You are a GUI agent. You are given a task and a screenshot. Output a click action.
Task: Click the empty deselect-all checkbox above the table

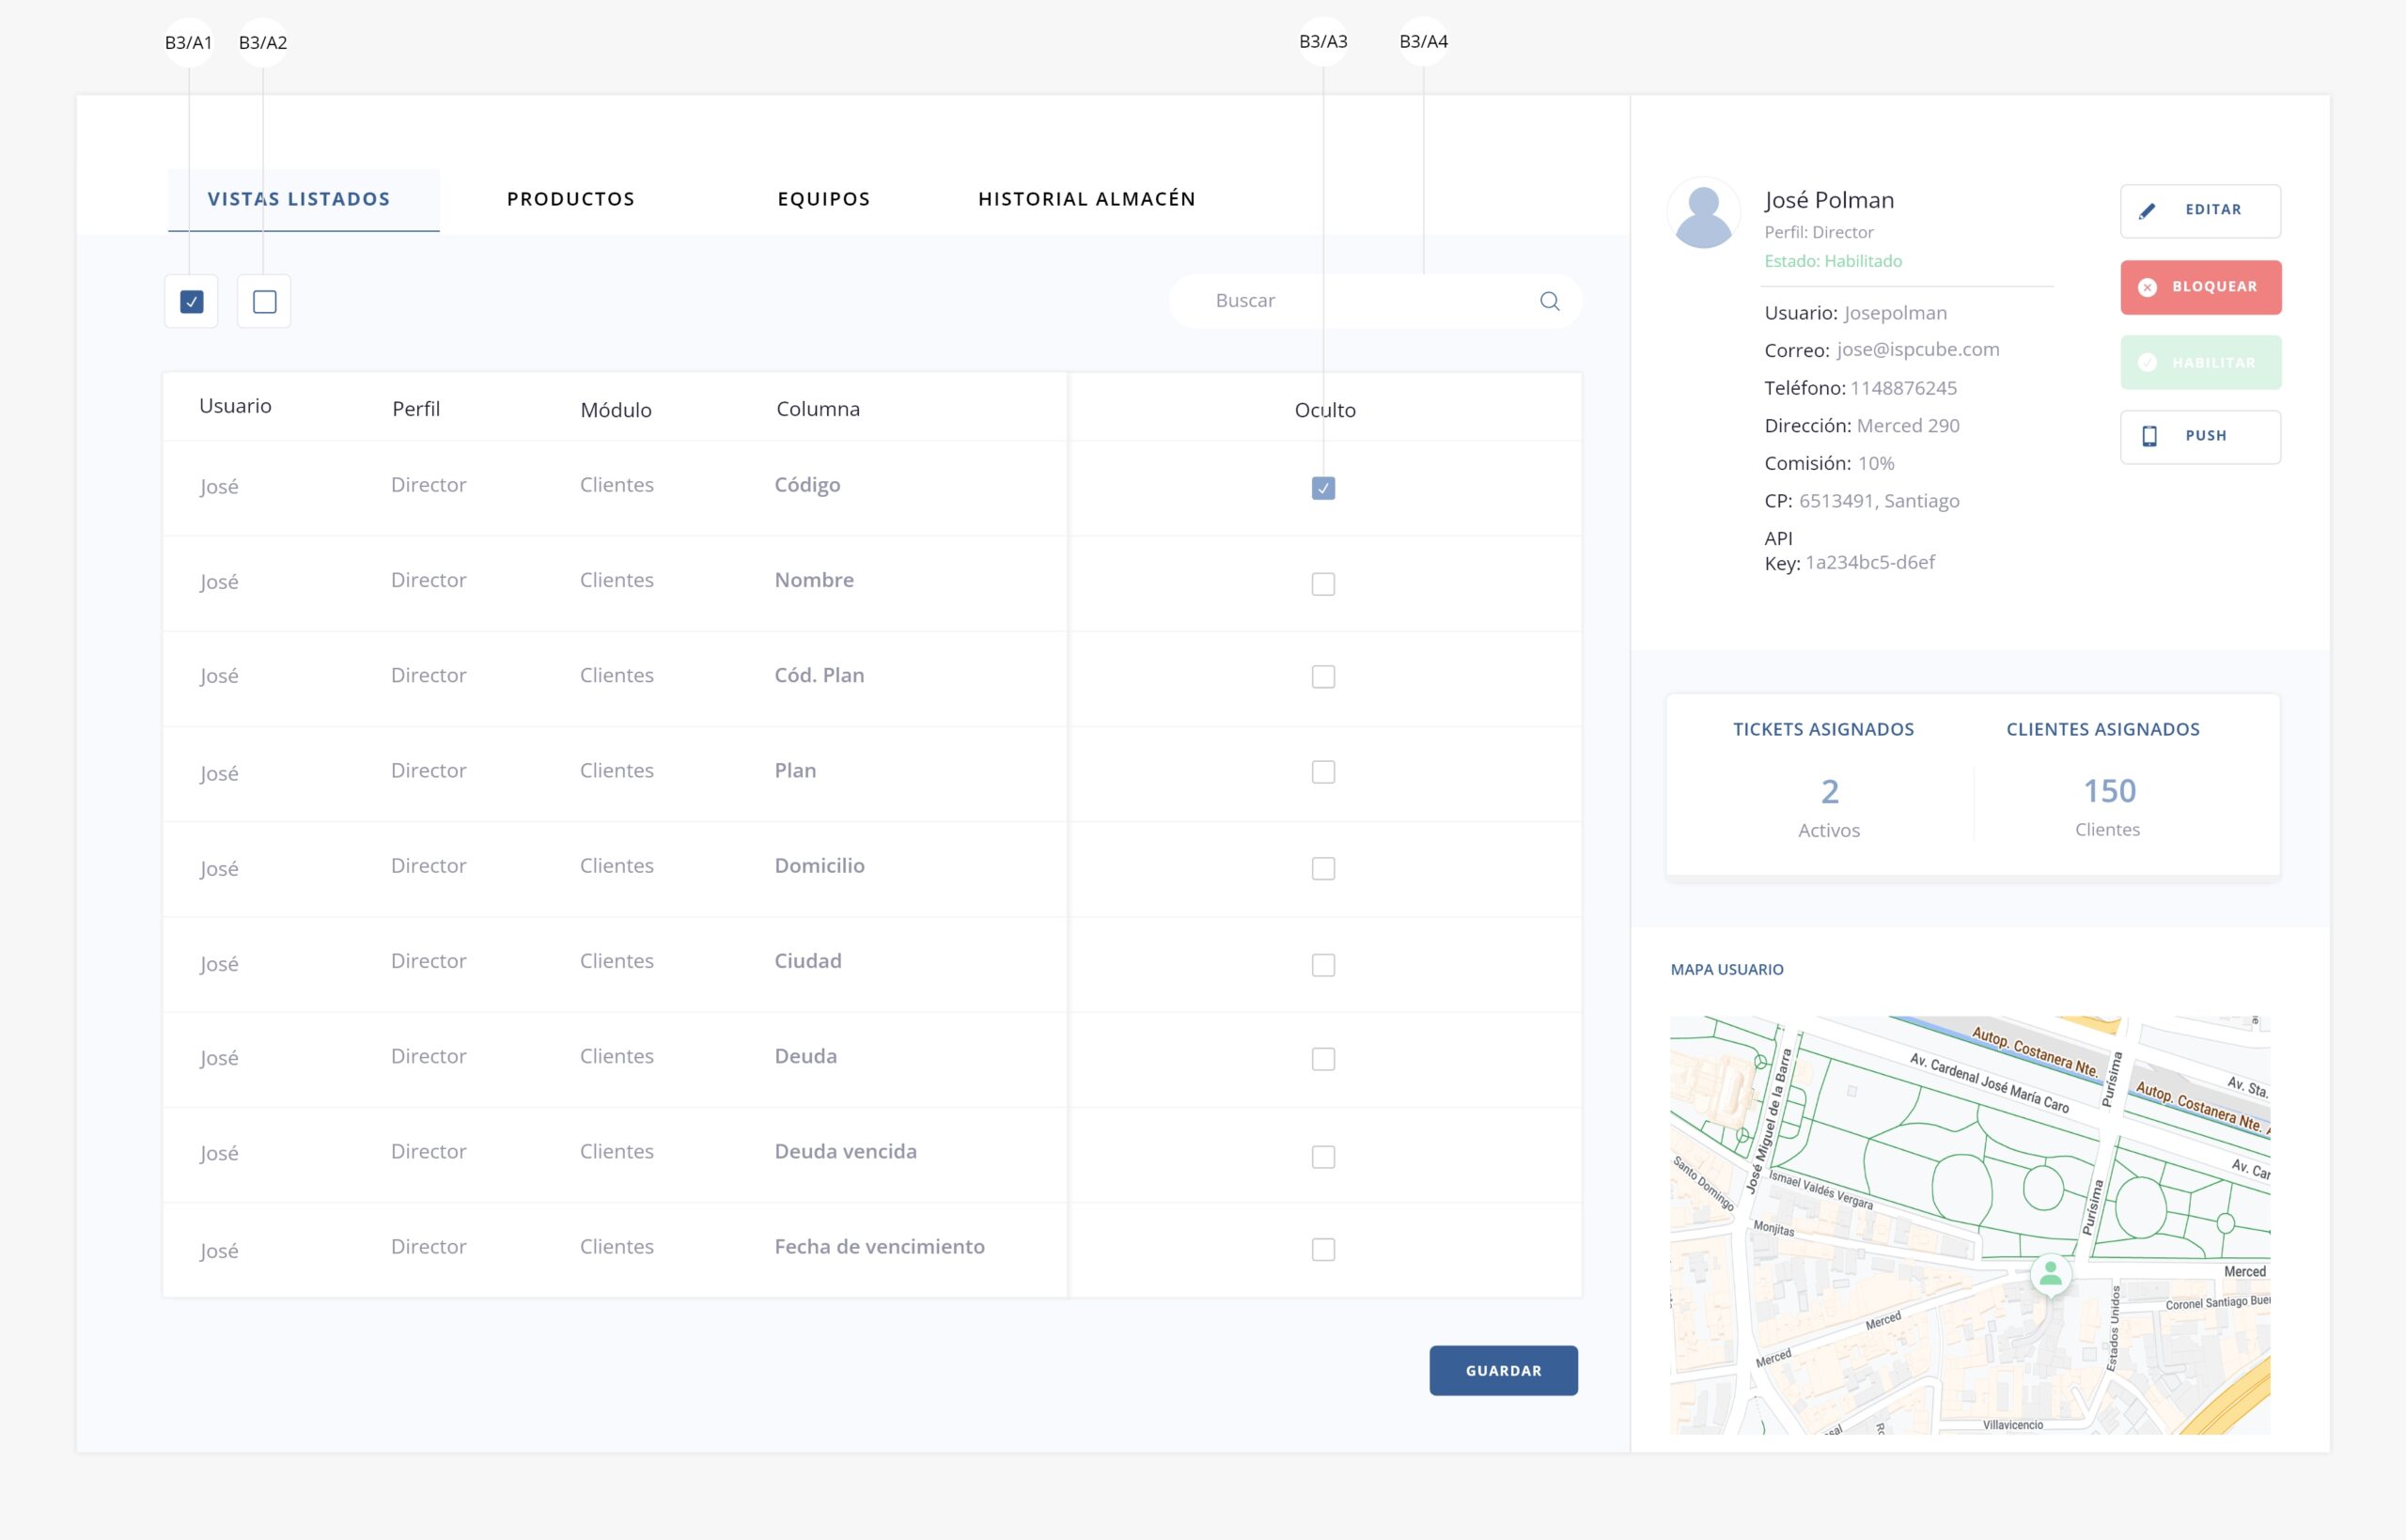pyautogui.click(x=264, y=301)
